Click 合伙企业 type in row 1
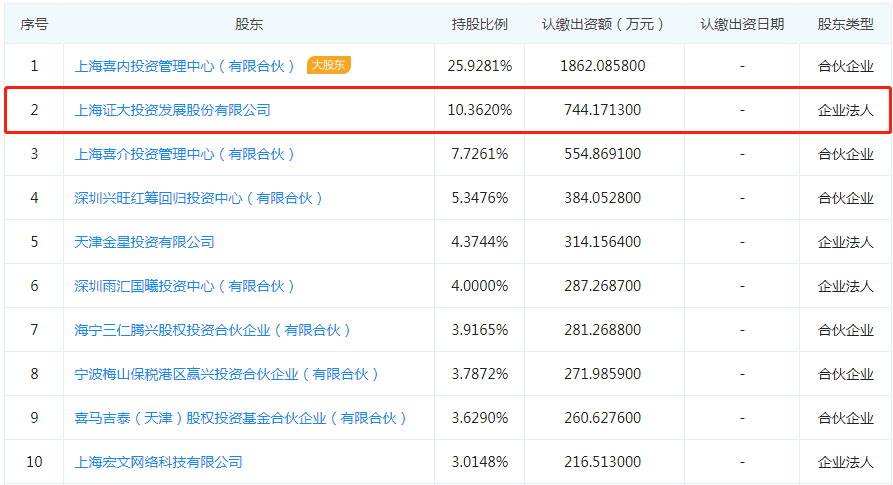 (845, 66)
